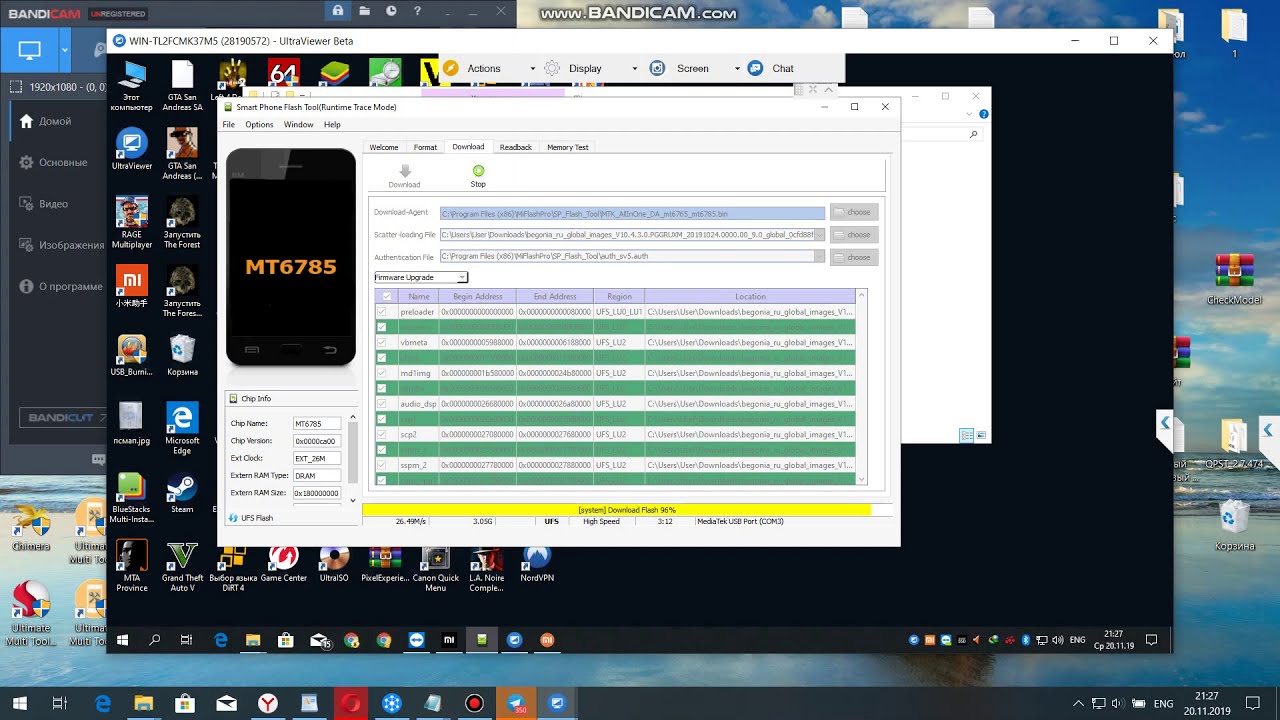The image size is (1280, 720).
Task: Open the Steam desktop shortcut
Action: tap(182, 492)
